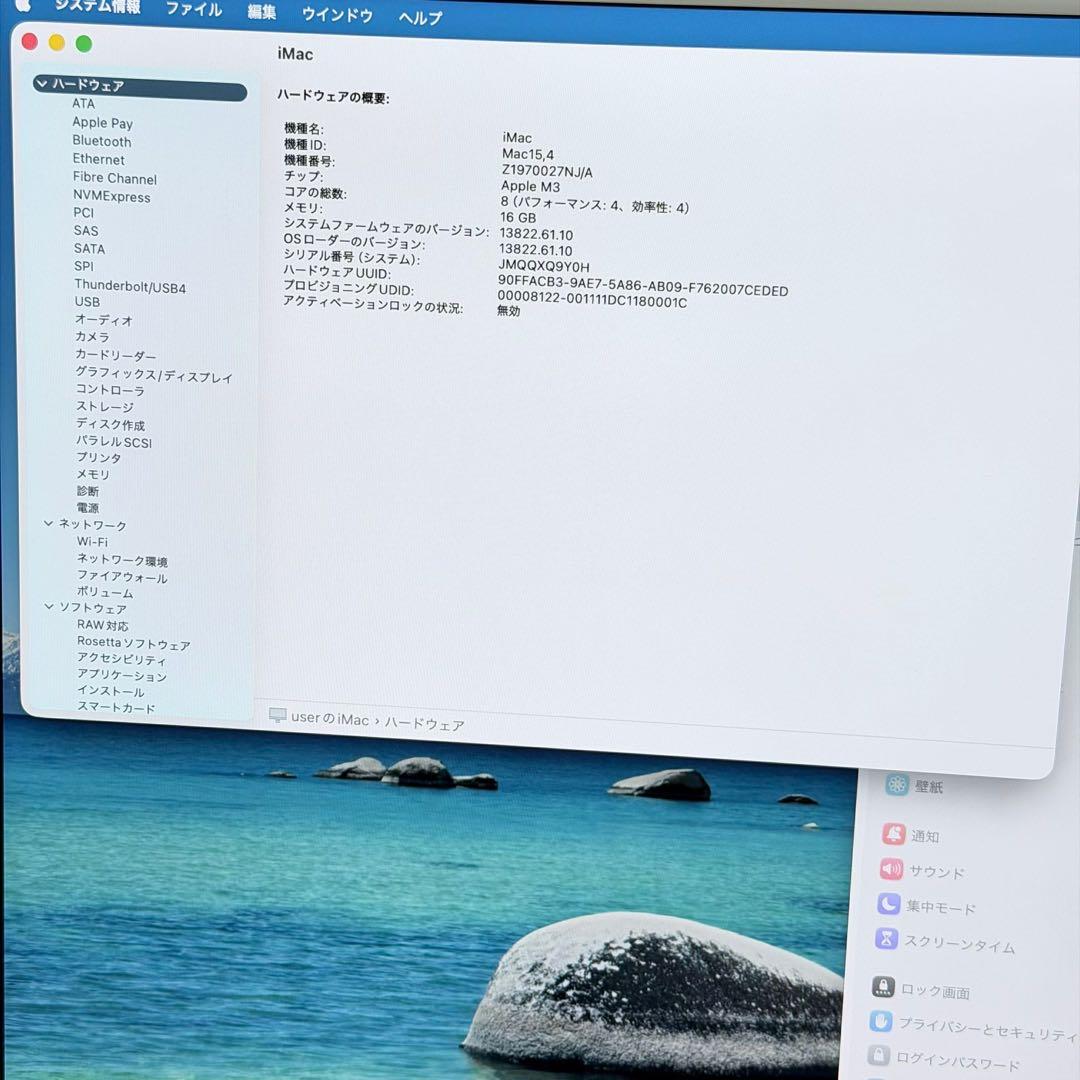Open プライバシーとセキュリティ icon in System Settings

[x=880, y=1021]
